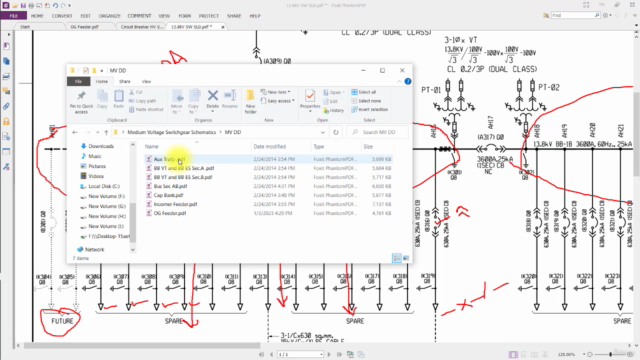The width and height of the screenshot is (640, 360).
Task: Open Foxit comments panel icon in left sidebar
Action: (7, 91)
